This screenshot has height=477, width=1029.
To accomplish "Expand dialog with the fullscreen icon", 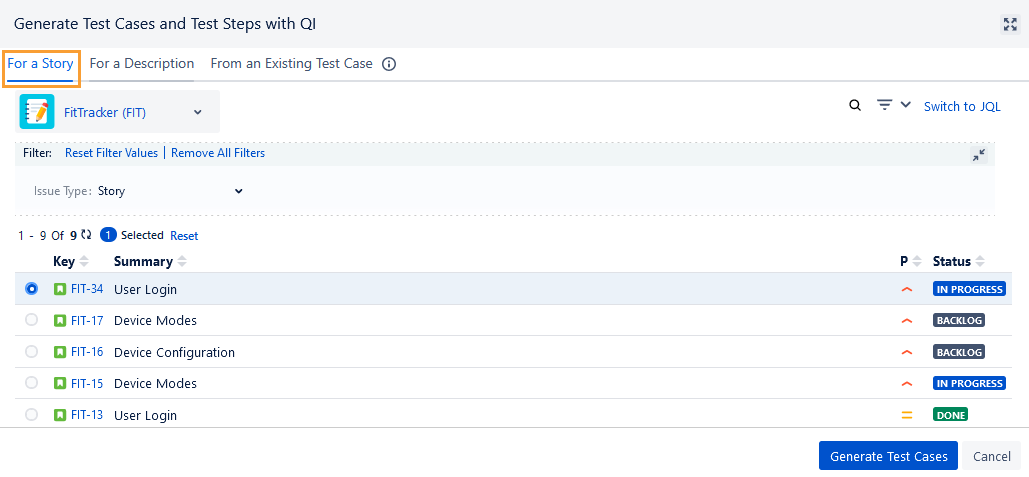I will tap(1010, 24).
